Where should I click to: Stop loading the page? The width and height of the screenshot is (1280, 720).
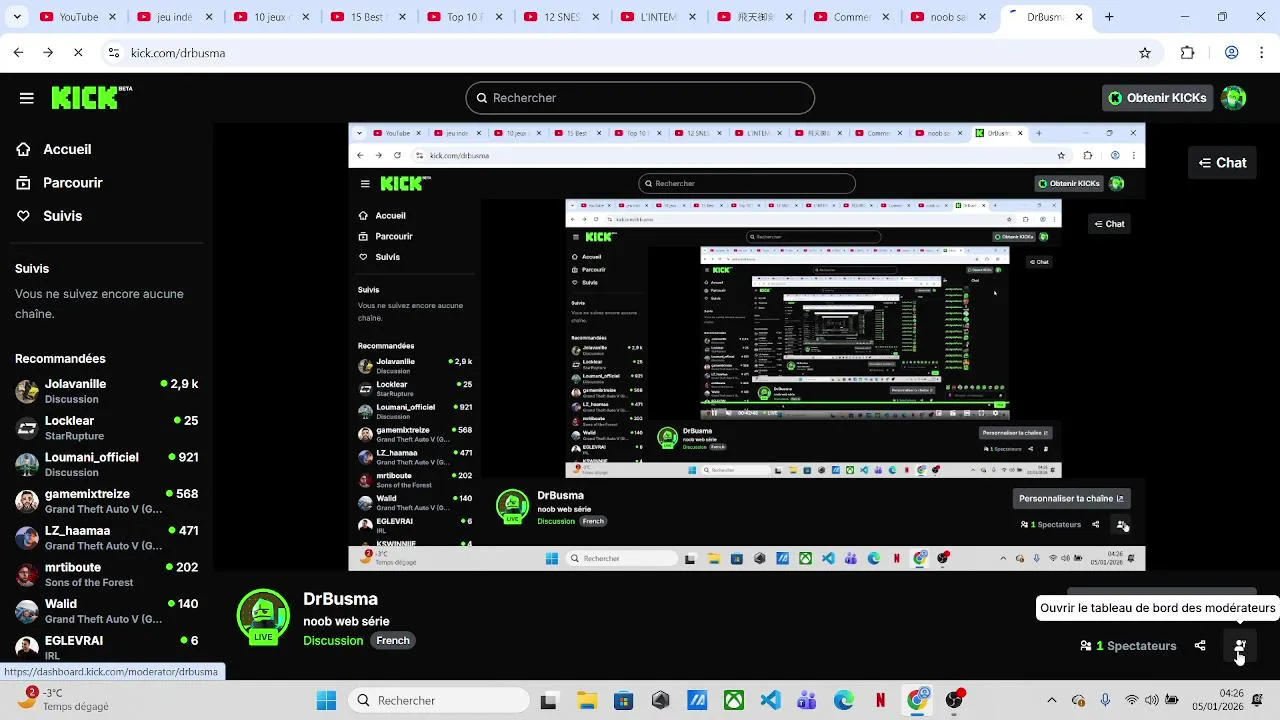pos(78,53)
